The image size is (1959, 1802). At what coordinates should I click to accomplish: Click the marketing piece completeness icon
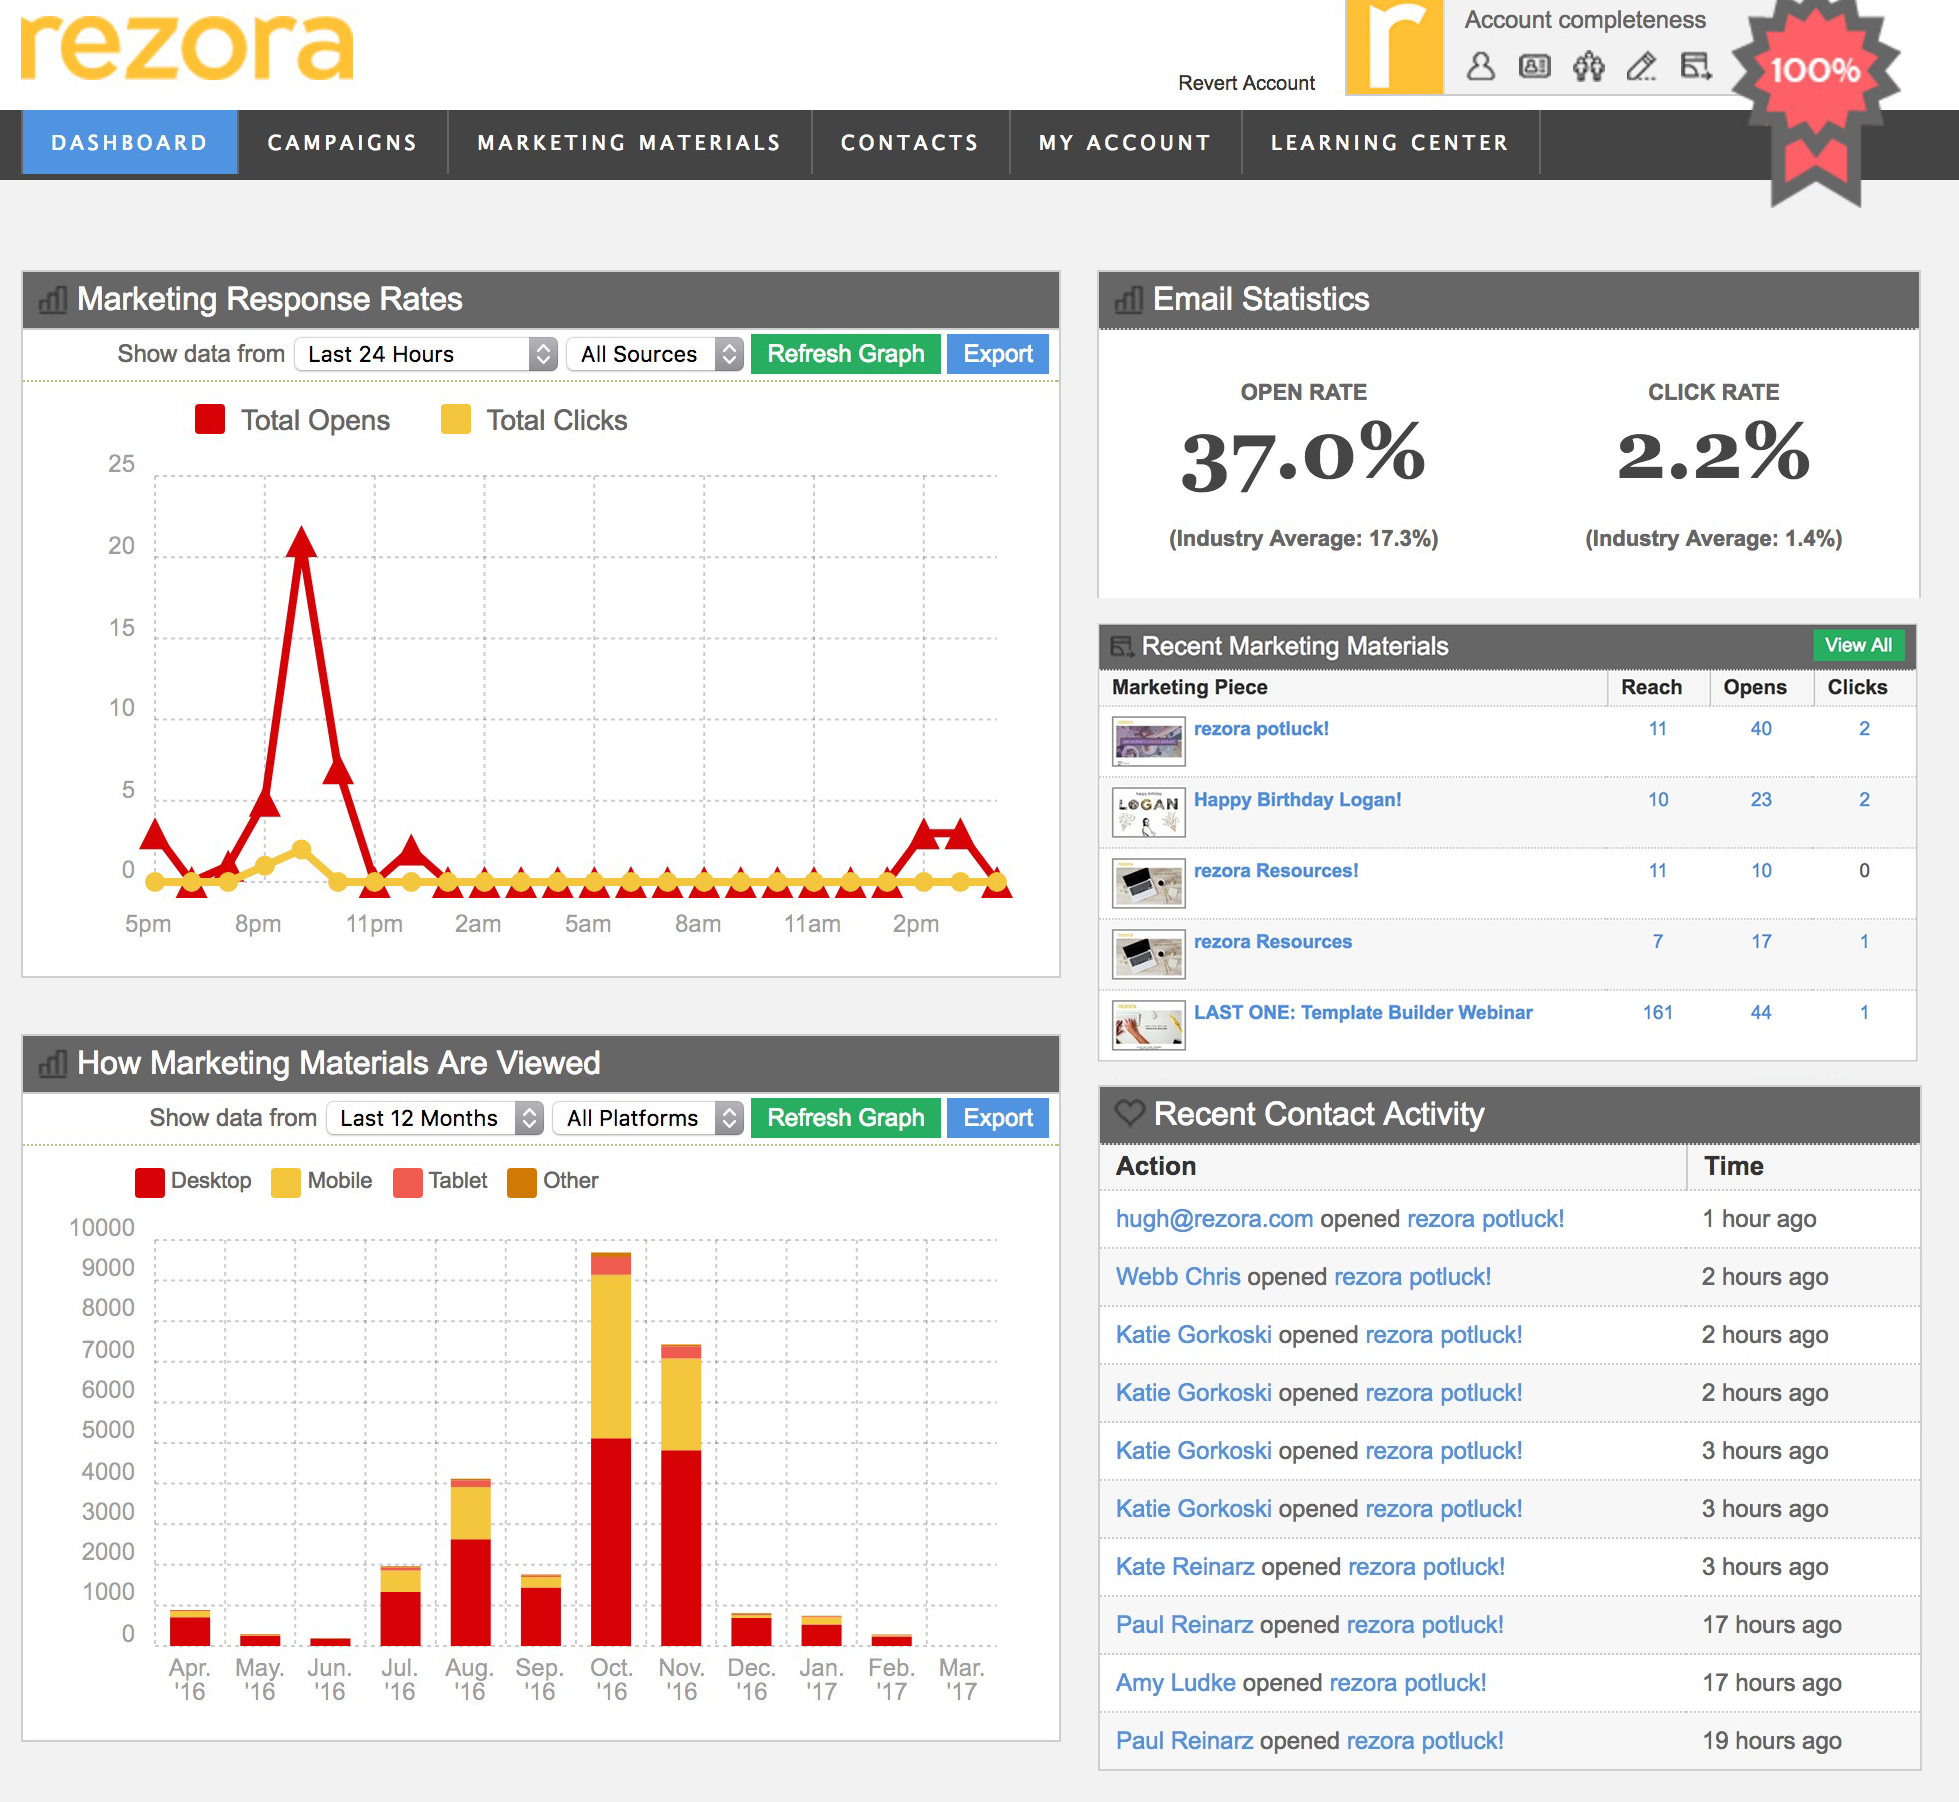1696,67
